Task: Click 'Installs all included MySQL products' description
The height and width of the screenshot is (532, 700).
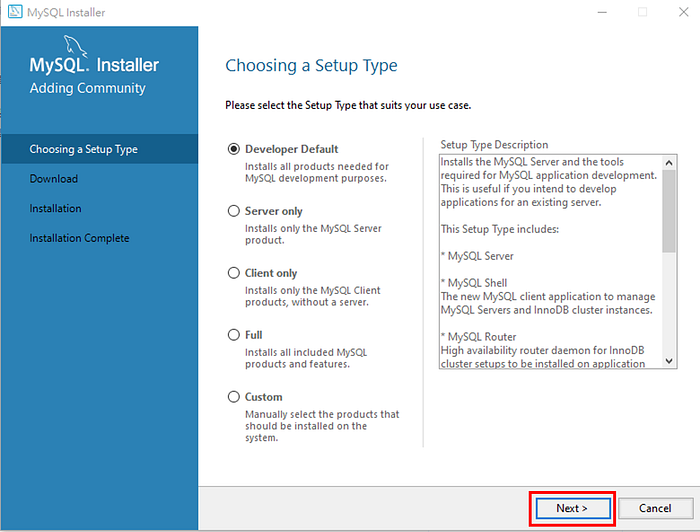Action: (306, 358)
